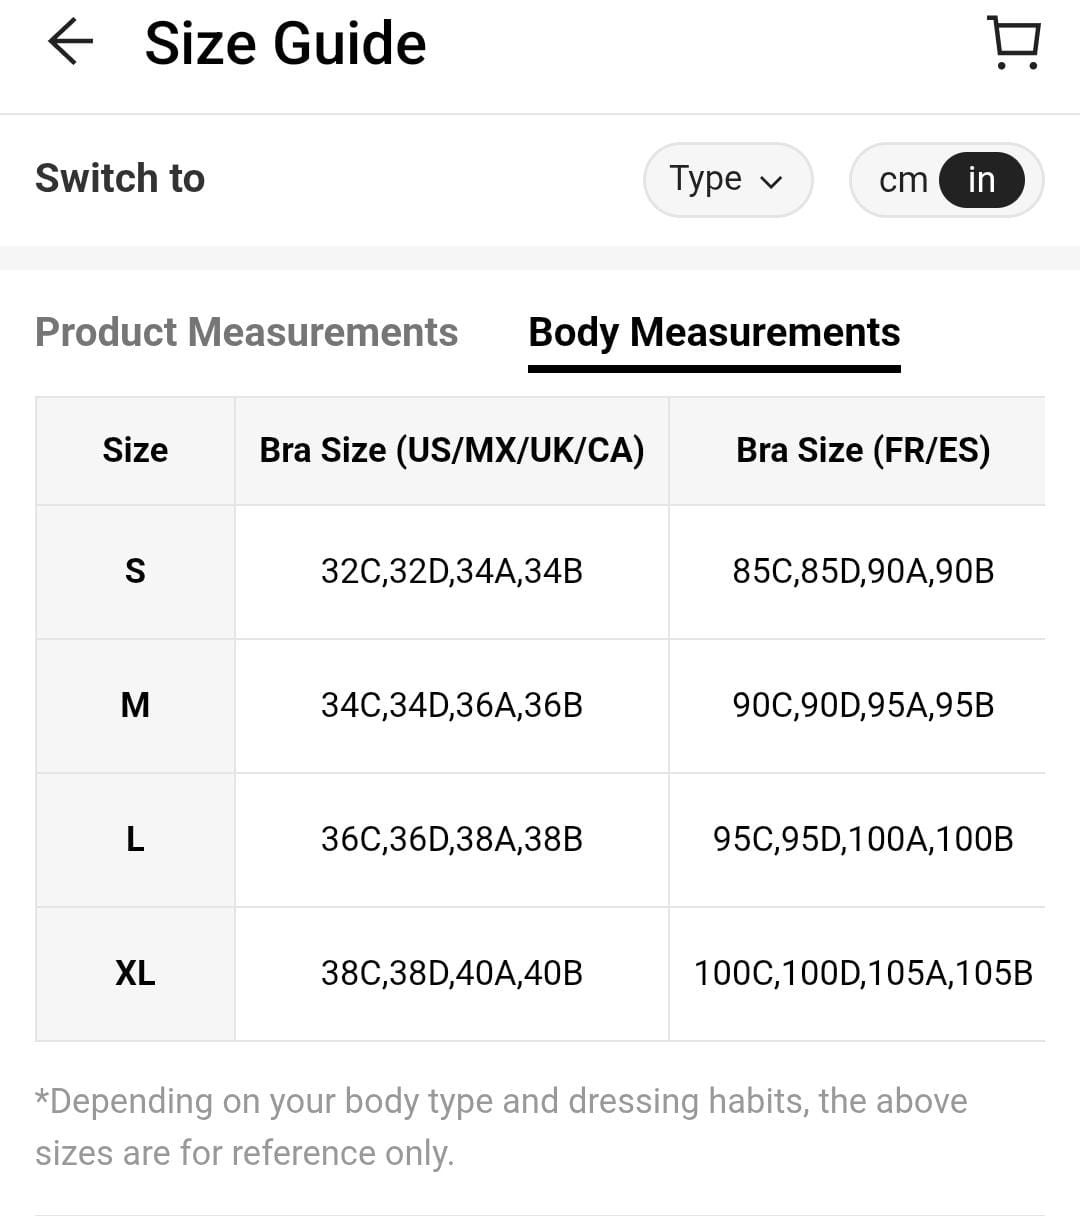
Task: Select the XL size row label
Action: [135, 973]
